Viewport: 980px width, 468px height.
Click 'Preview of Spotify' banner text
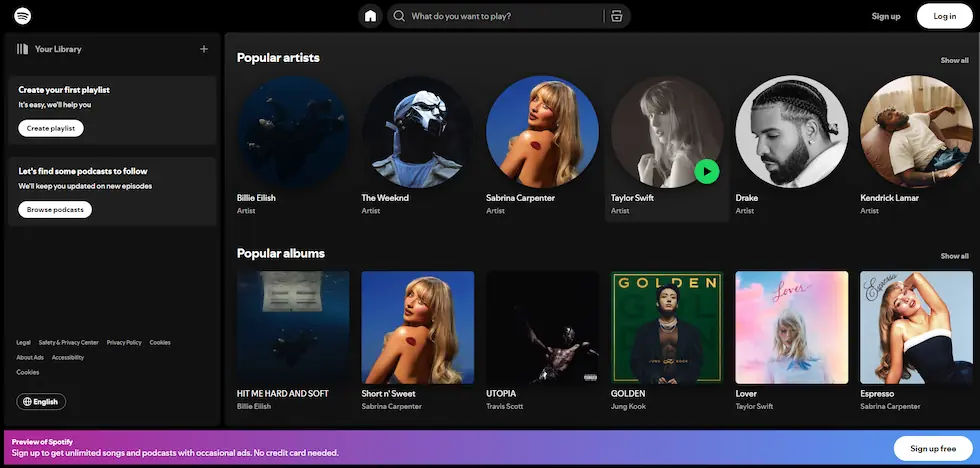pos(42,442)
